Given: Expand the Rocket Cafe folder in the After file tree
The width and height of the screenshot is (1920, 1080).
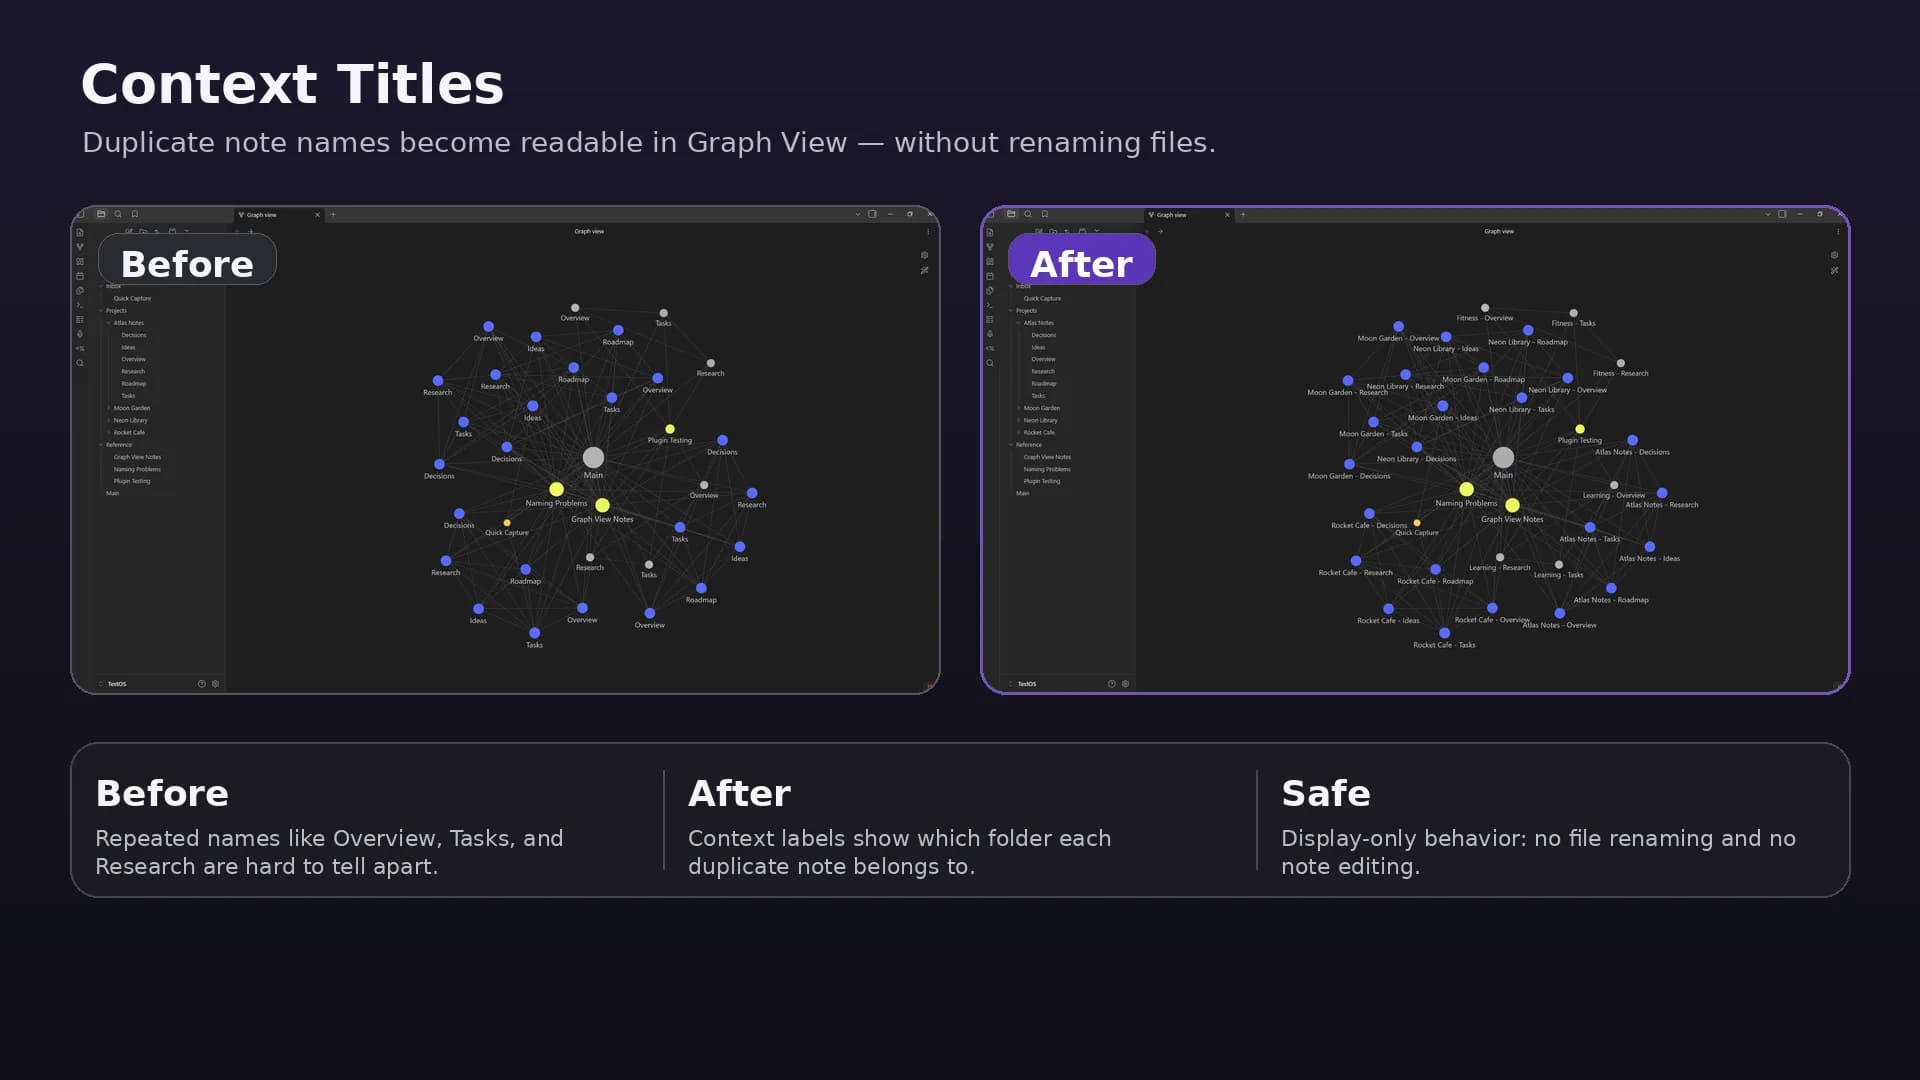Looking at the screenshot, I should click(x=1039, y=432).
